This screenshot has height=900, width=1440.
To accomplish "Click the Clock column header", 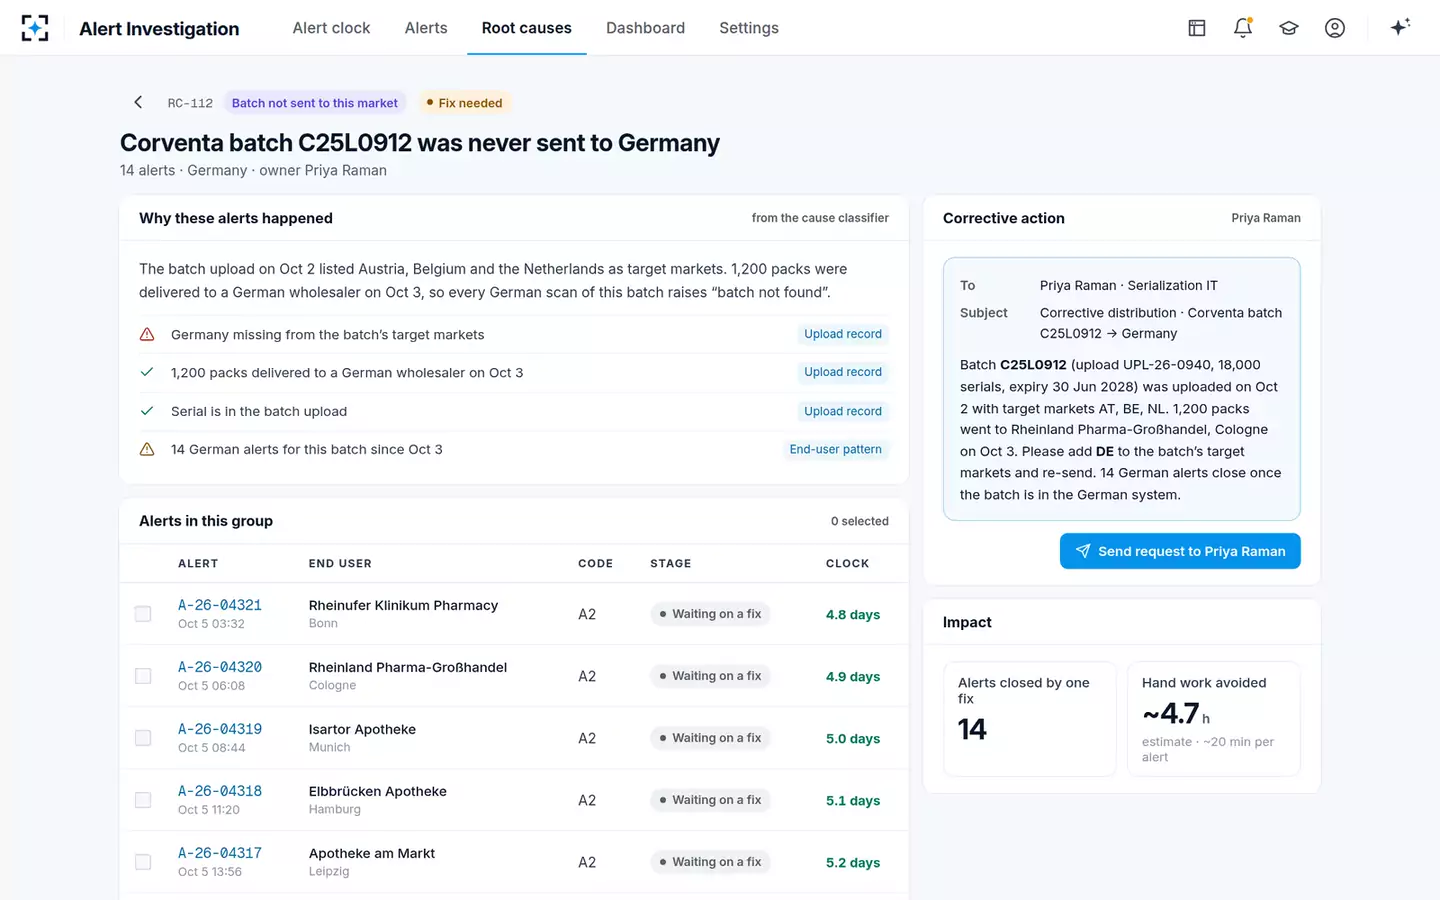I will 847,564.
